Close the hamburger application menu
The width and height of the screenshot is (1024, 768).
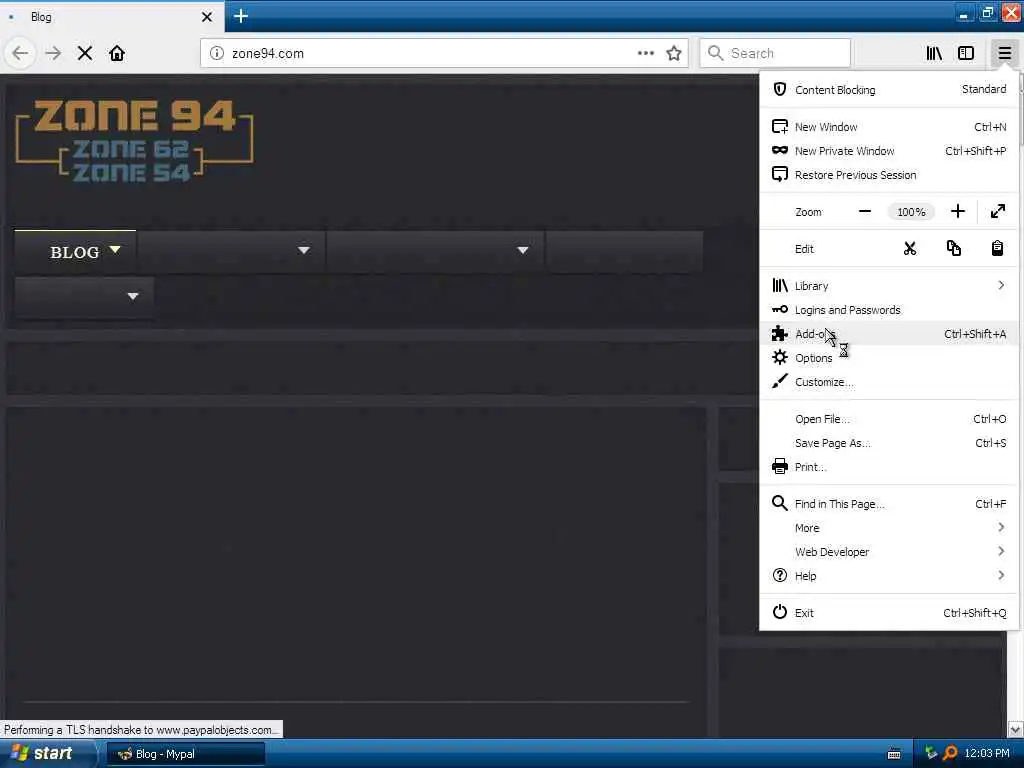(1004, 53)
